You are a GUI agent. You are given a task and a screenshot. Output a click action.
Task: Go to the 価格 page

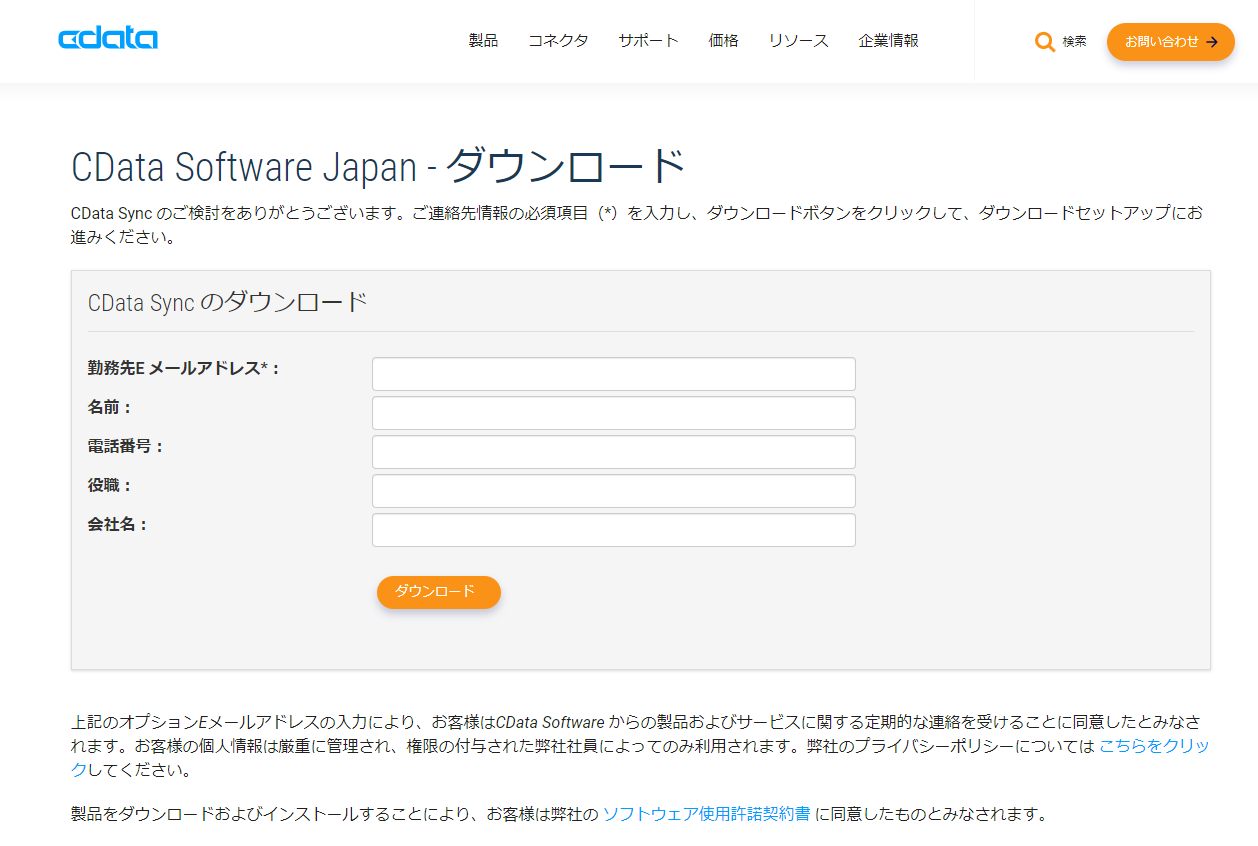tap(723, 41)
